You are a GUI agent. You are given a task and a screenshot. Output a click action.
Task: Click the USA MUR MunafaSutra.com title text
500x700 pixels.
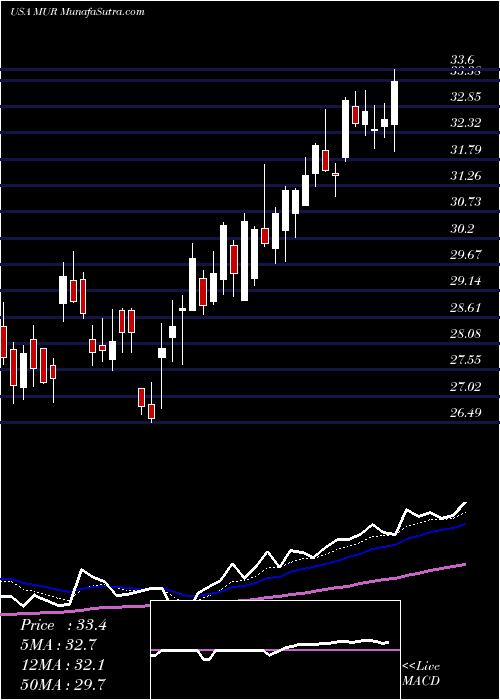click(x=77, y=12)
